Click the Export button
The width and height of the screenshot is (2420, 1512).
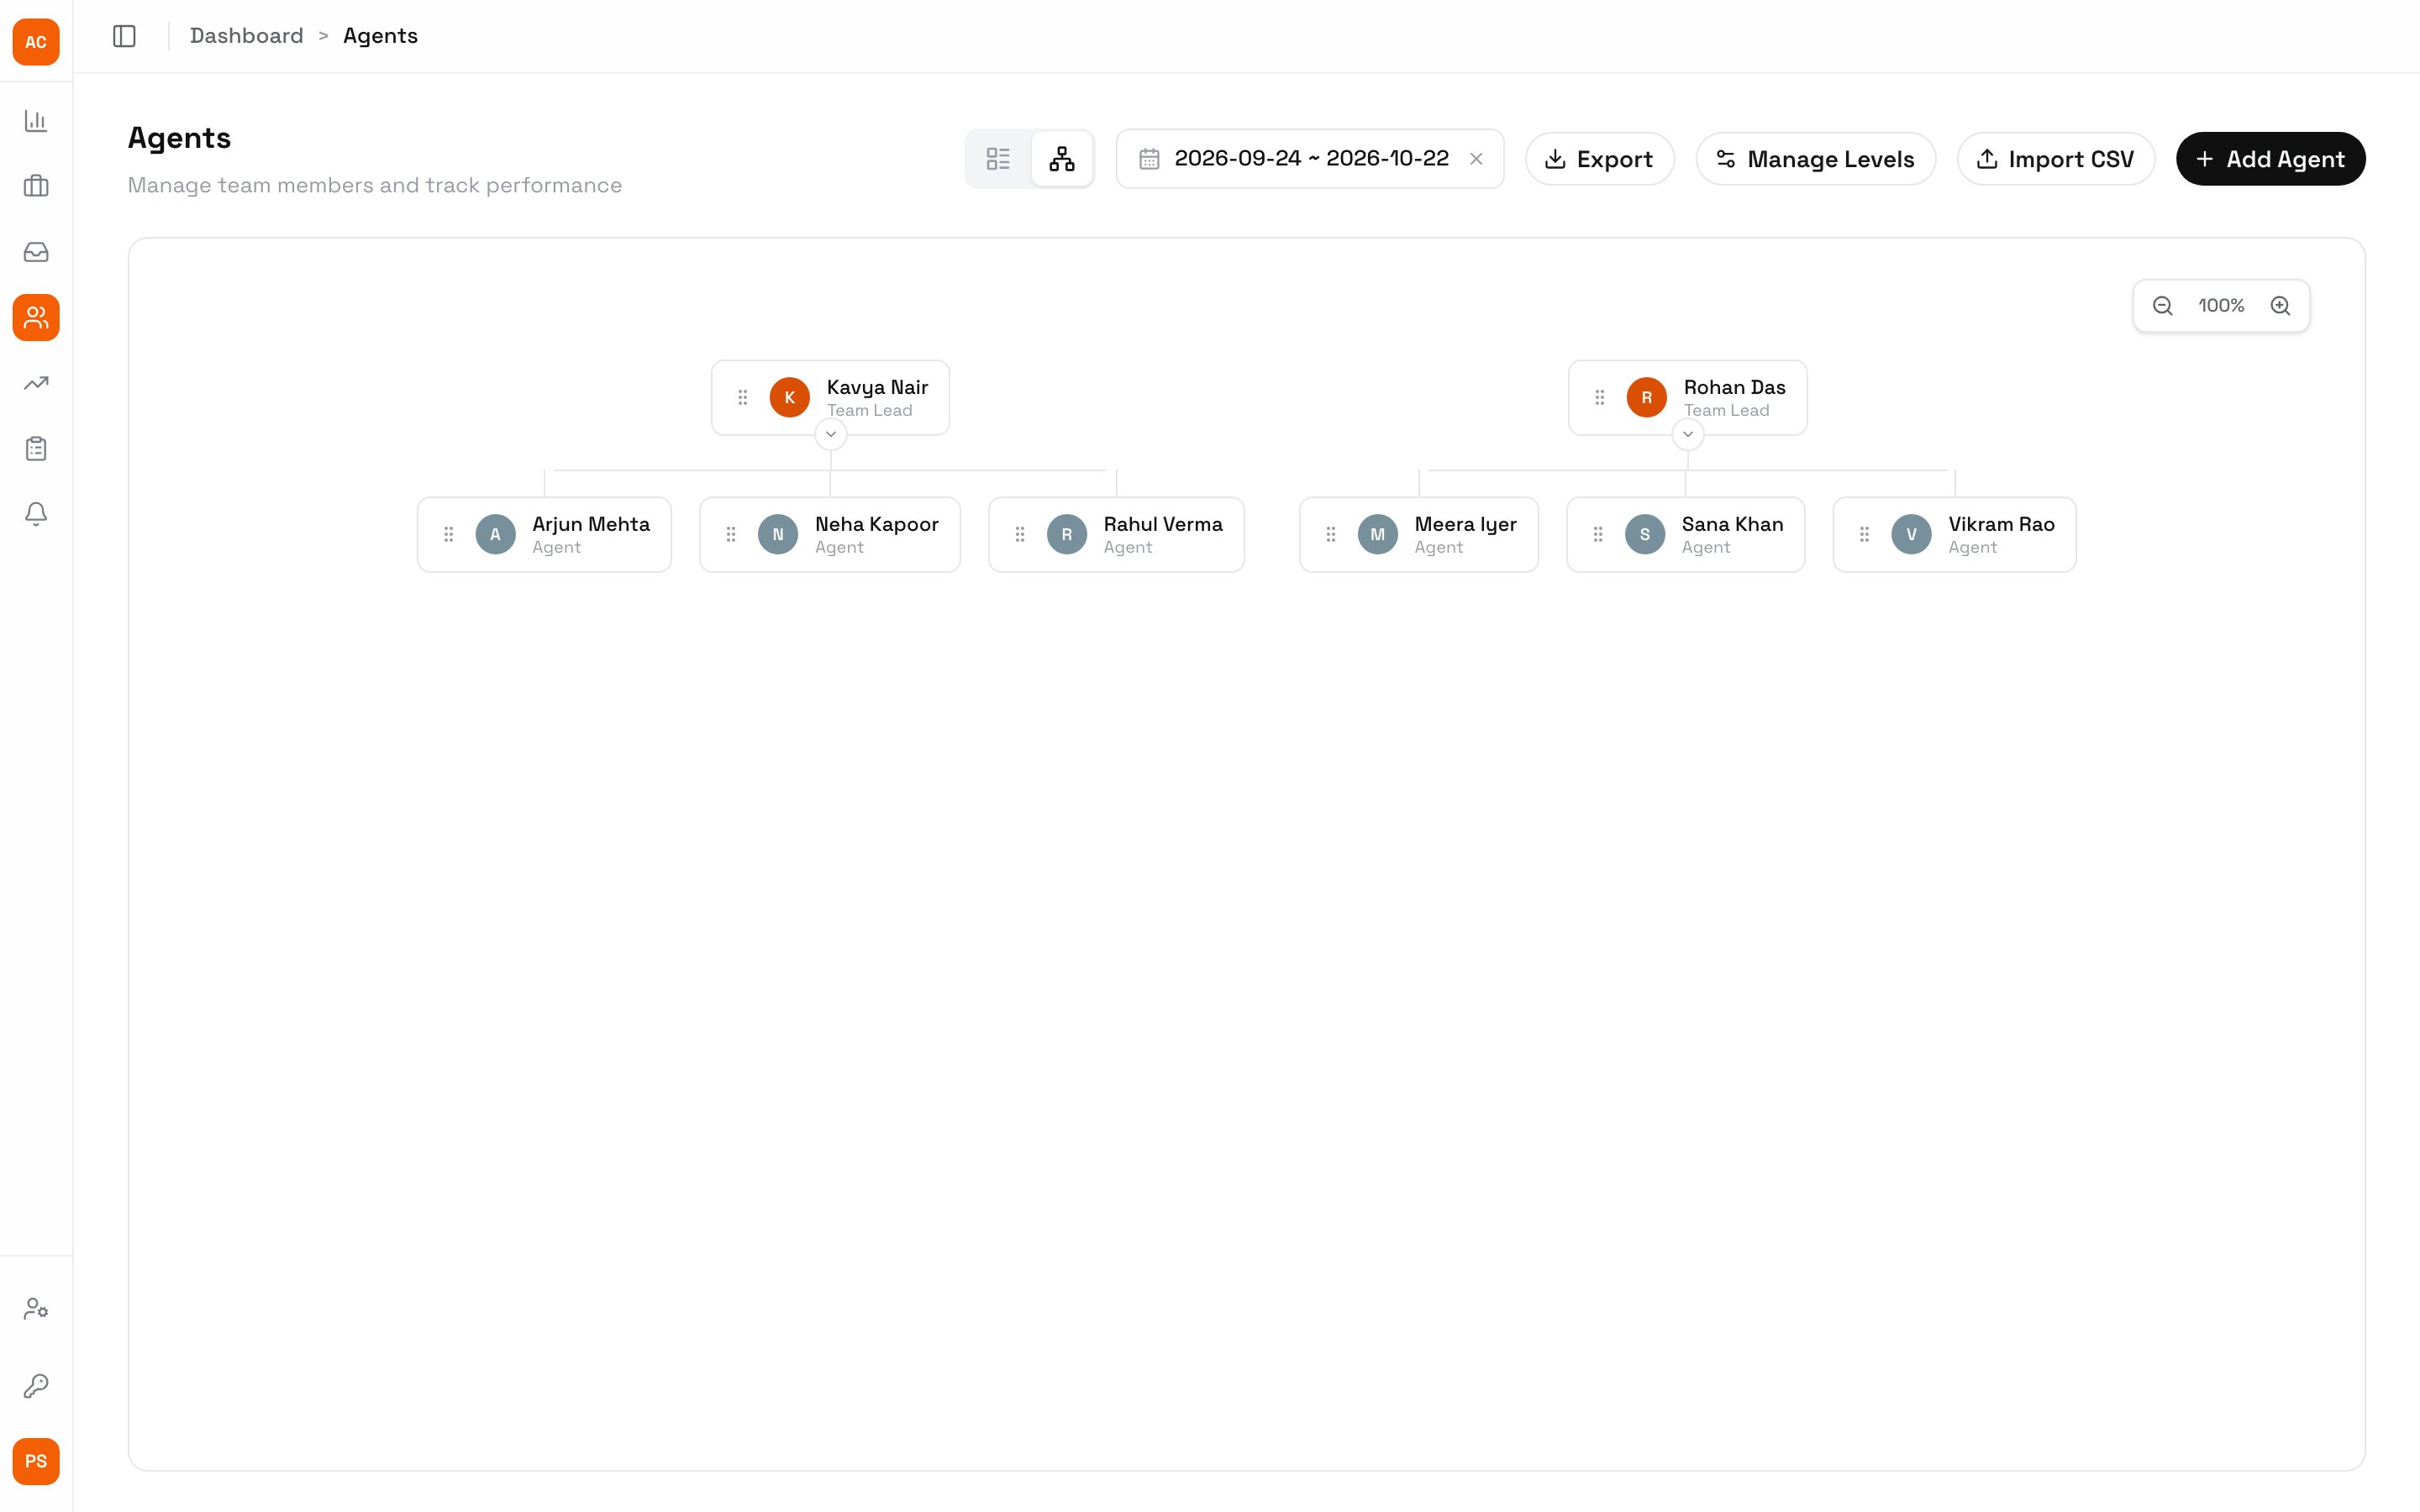1600,159
